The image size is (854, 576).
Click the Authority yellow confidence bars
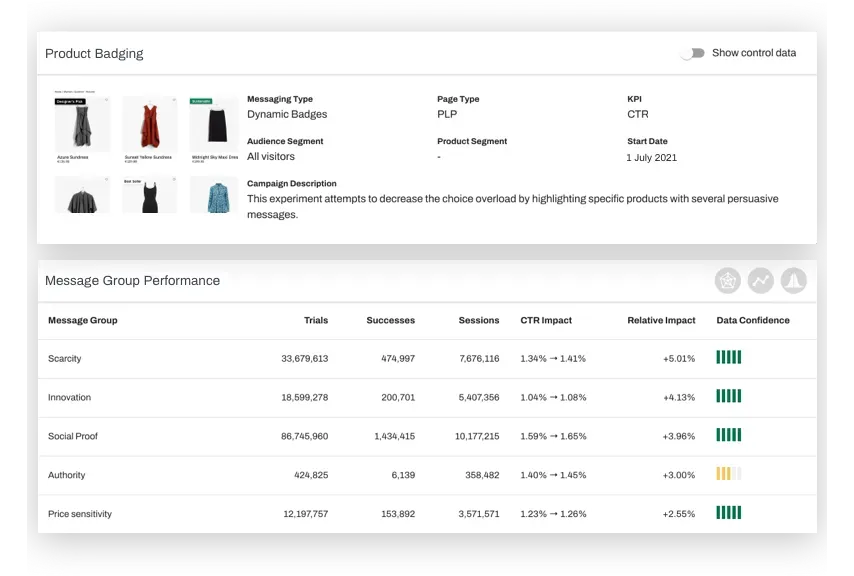pyautogui.click(x=729, y=474)
